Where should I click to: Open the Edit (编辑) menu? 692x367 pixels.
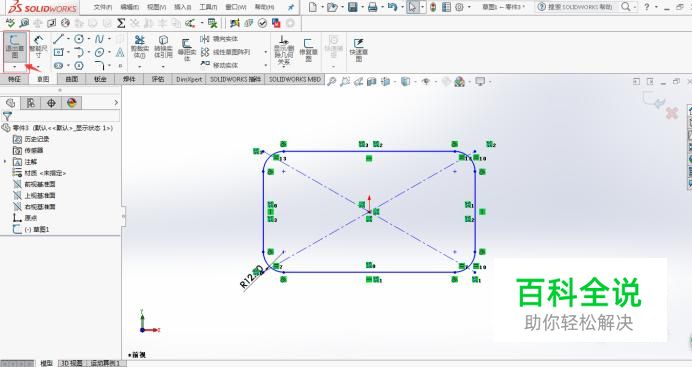(x=129, y=7)
